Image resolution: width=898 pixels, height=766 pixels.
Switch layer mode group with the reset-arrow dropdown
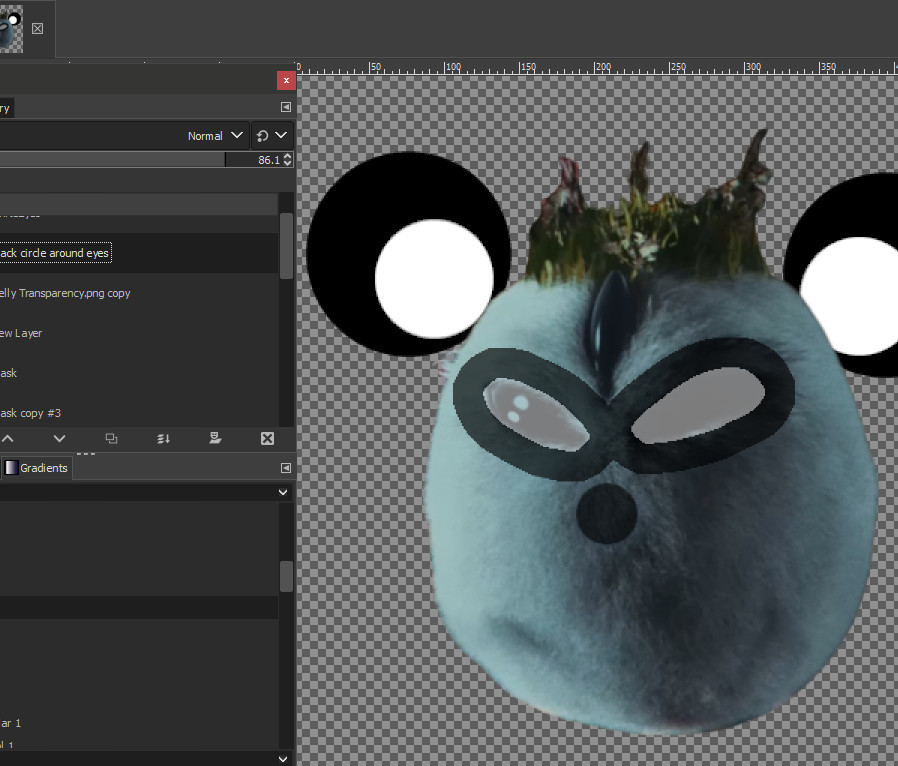click(x=272, y=136)
